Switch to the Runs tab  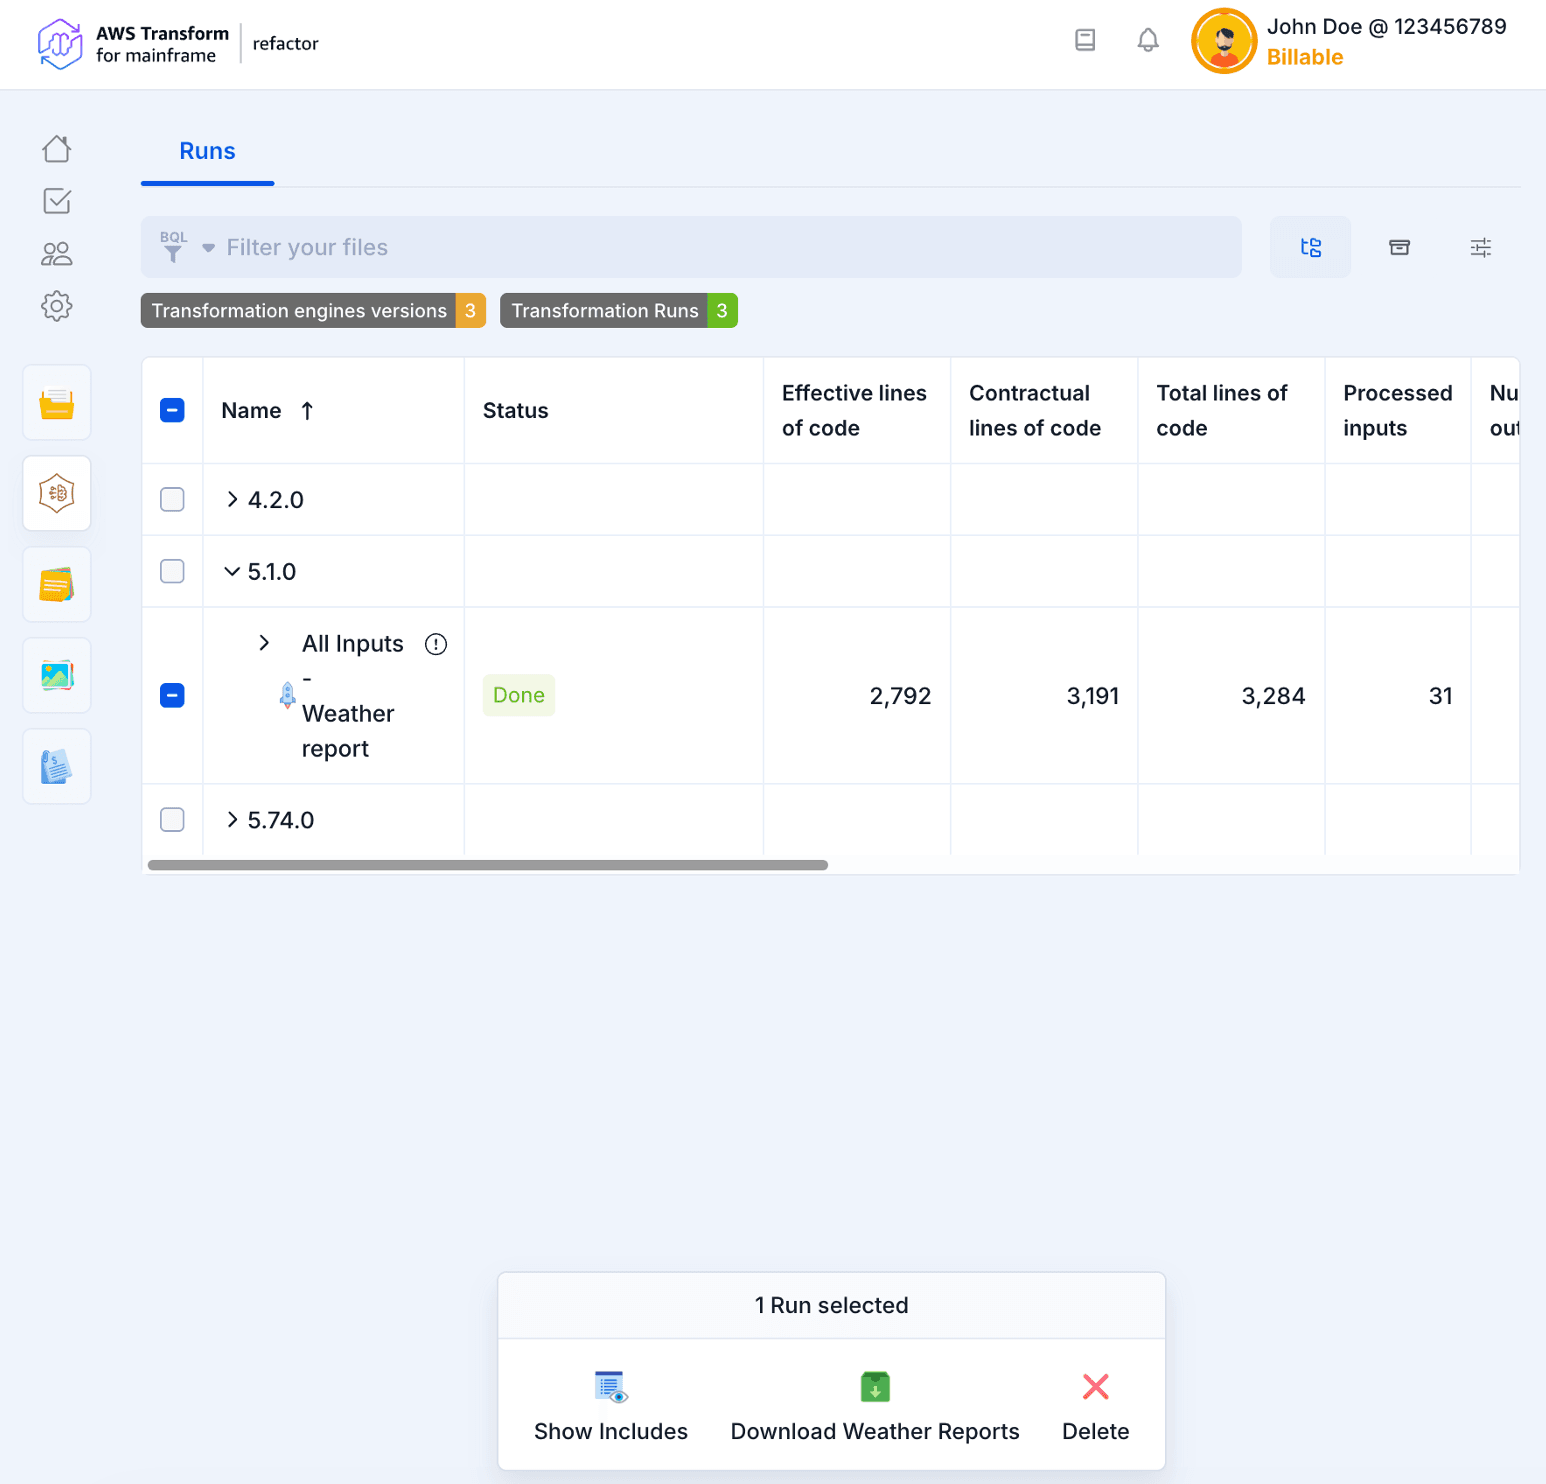pos(207,151)
